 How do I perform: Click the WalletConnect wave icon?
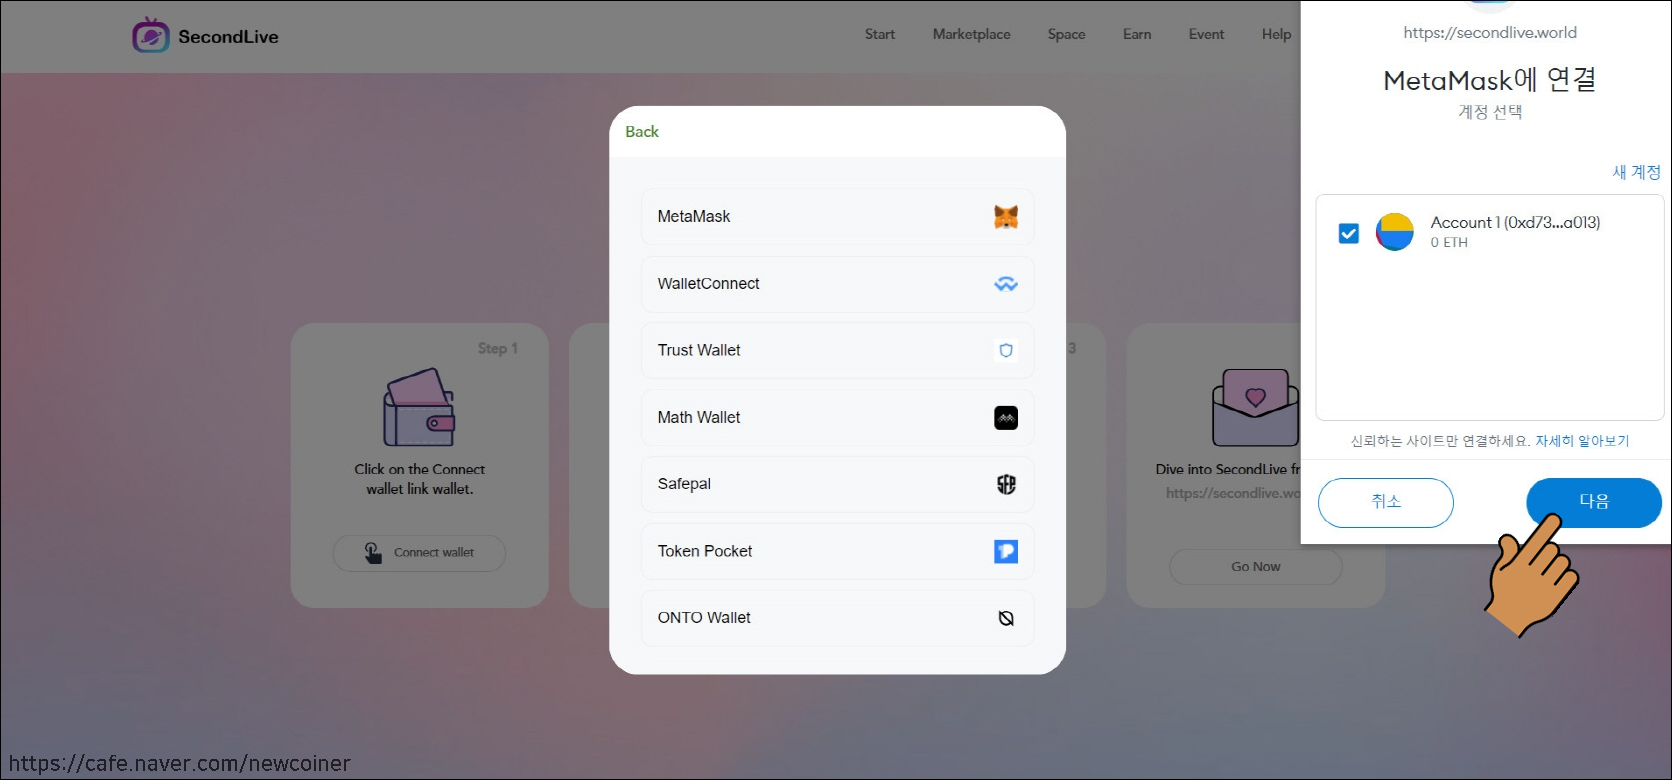click(1005, 284)
